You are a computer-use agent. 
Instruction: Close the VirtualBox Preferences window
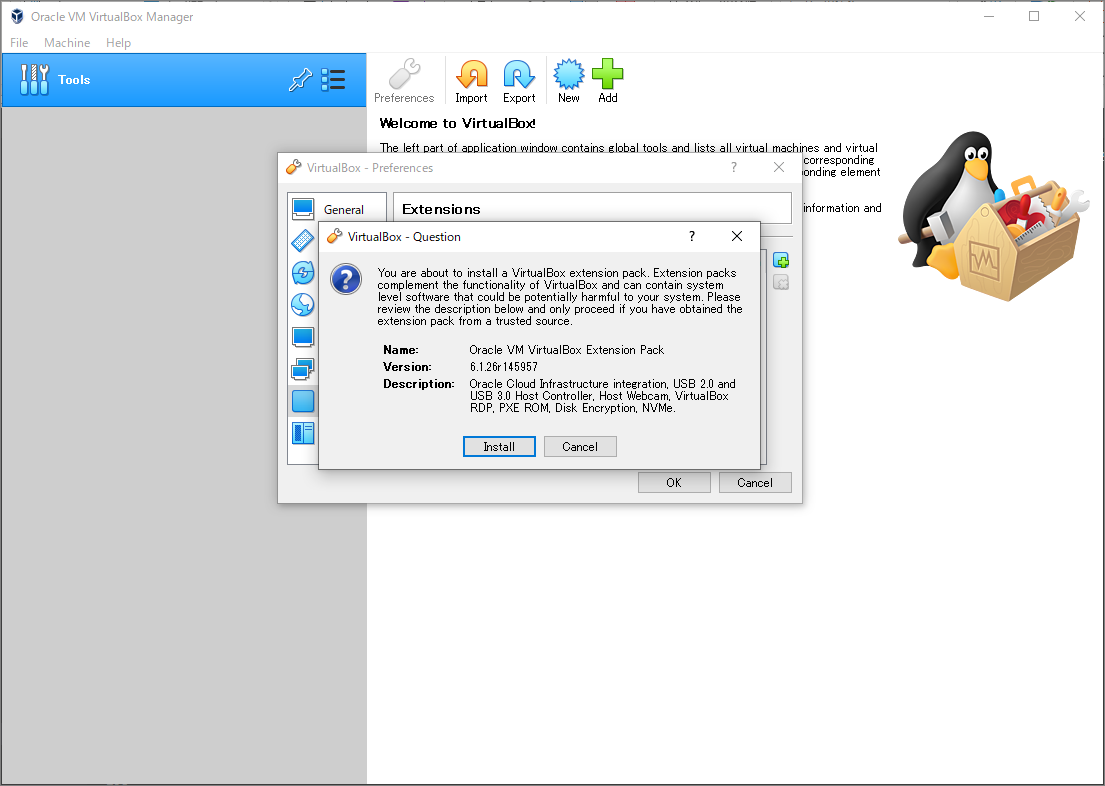pos(779,167)
